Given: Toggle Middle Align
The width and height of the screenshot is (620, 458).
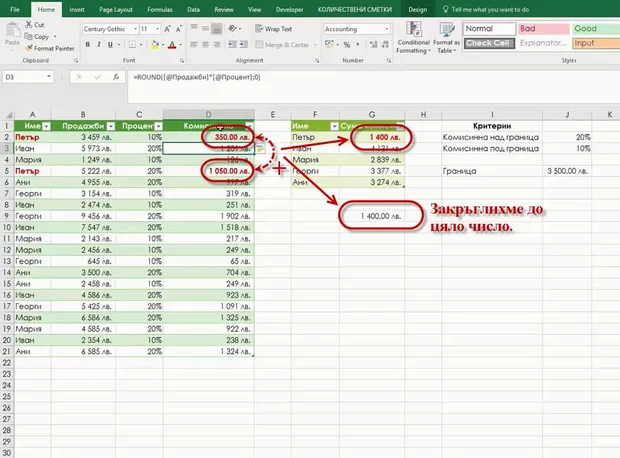Looking at the screenshot, I should (x=205, y=28).
